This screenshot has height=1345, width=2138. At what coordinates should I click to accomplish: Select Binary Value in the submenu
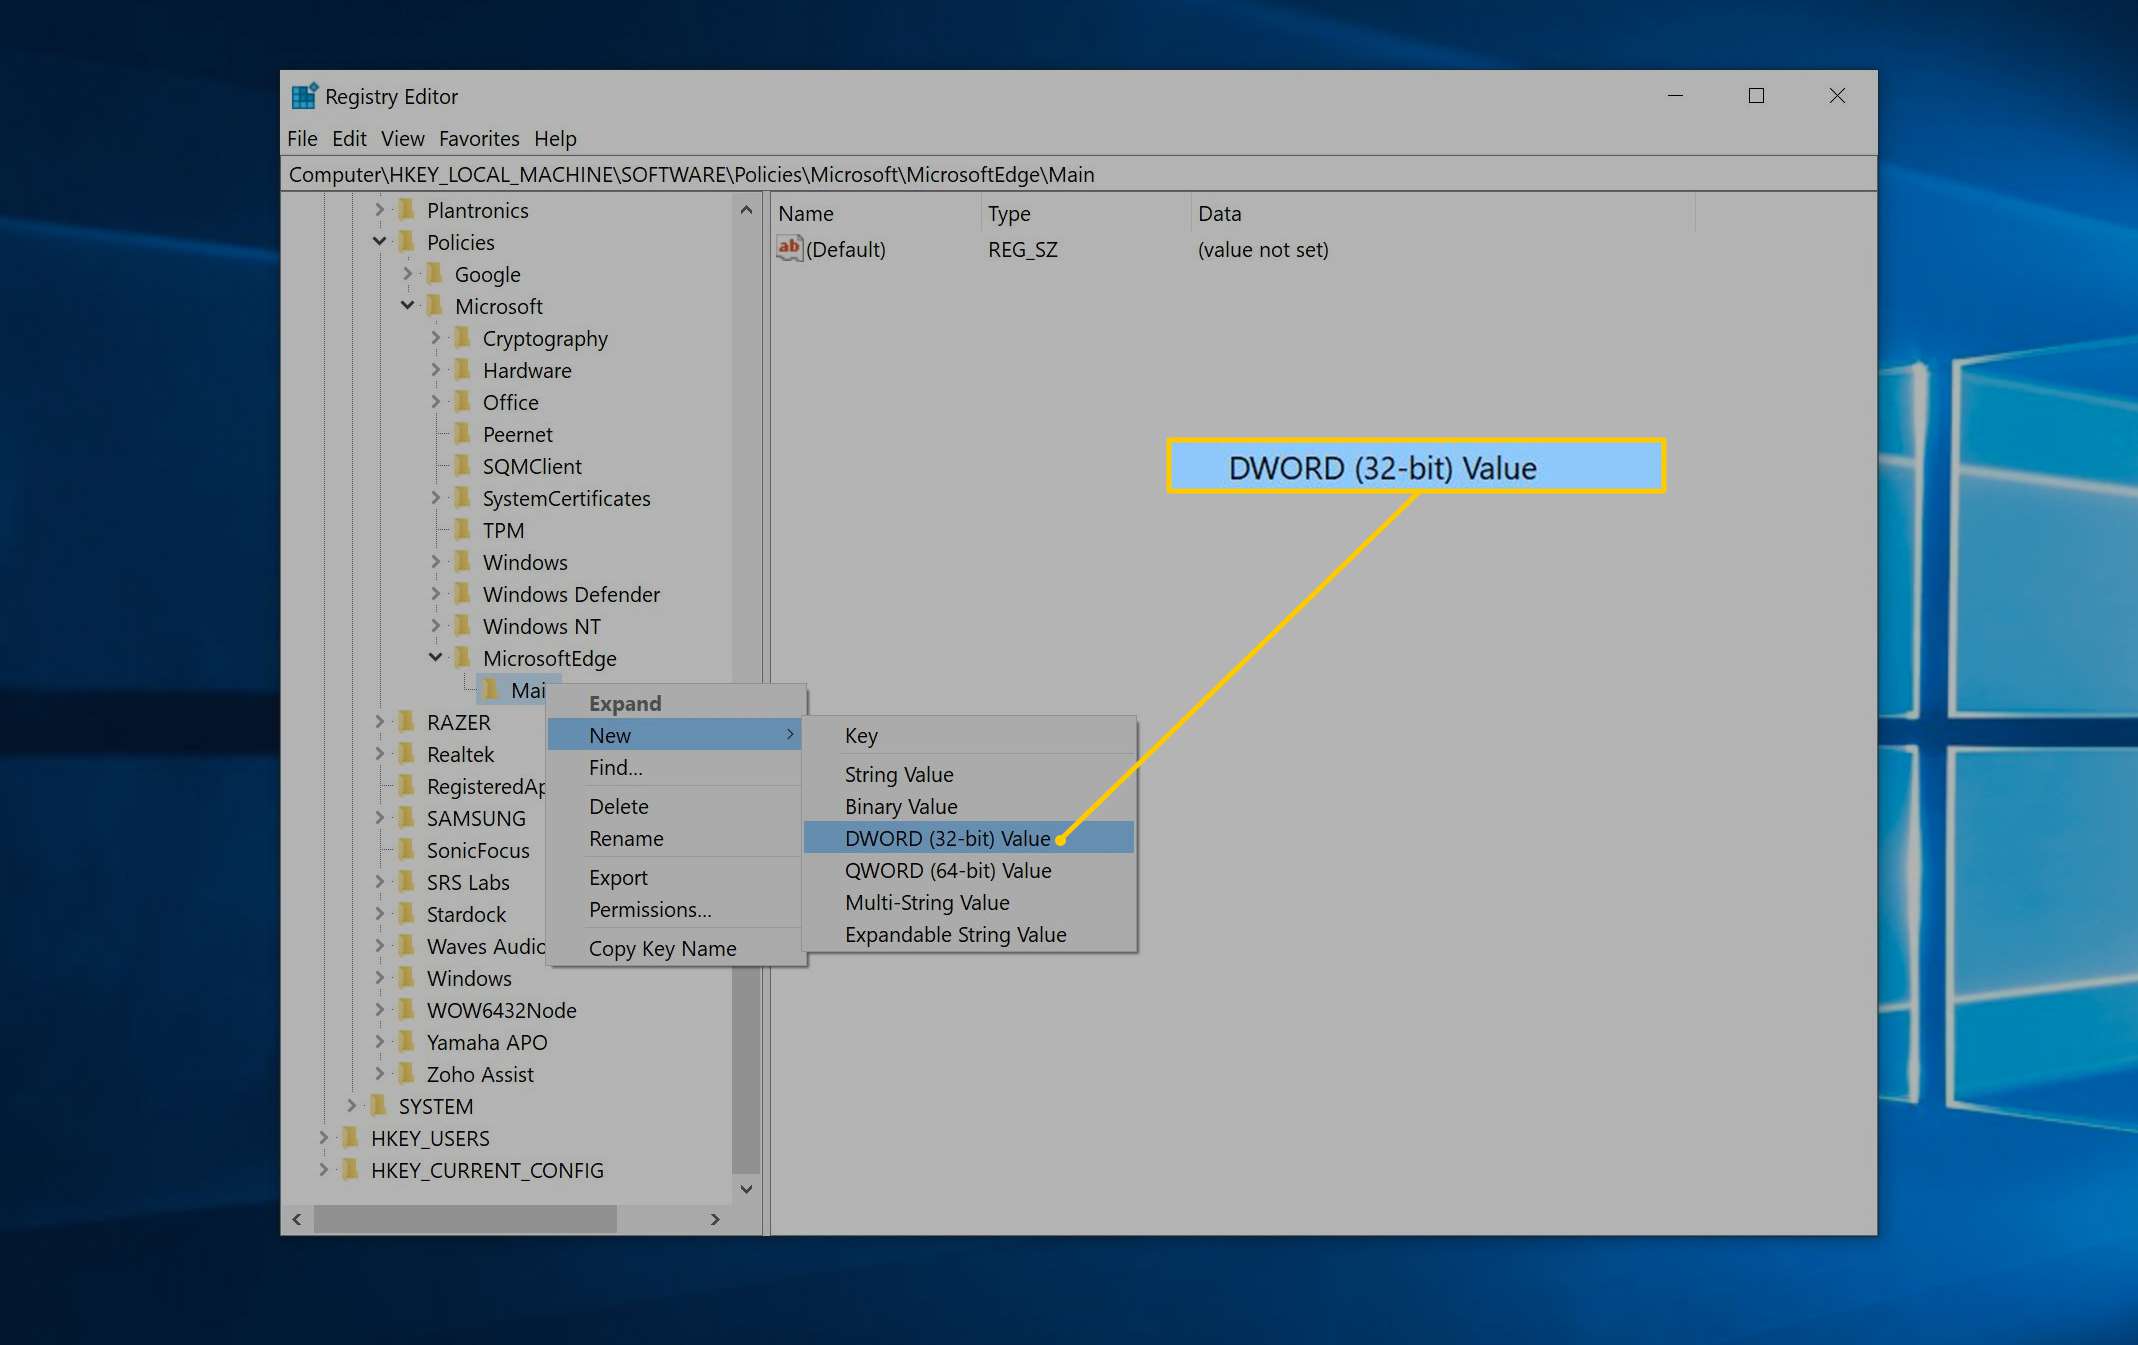click(968, 806)
